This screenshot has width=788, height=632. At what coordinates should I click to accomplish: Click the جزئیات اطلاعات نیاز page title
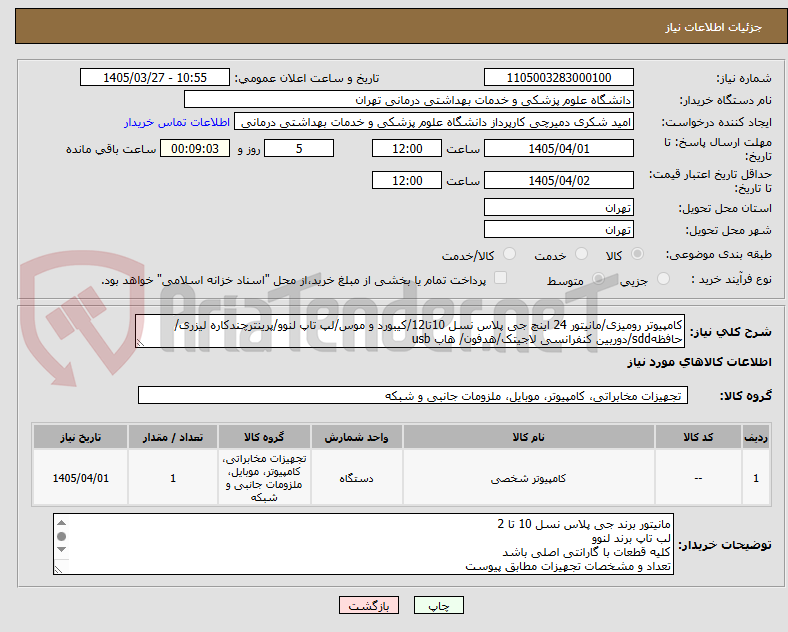tap(714, 27)
